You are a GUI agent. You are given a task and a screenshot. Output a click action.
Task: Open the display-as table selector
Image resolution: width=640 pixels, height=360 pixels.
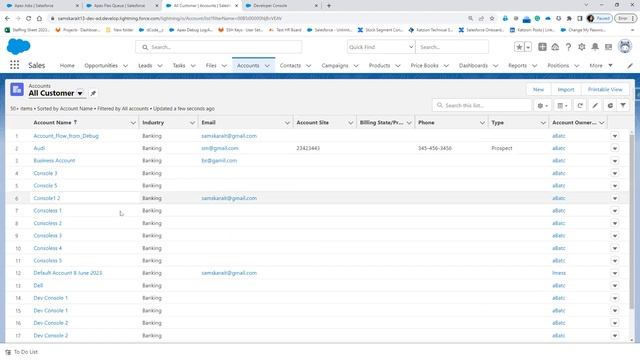[562, 105]
